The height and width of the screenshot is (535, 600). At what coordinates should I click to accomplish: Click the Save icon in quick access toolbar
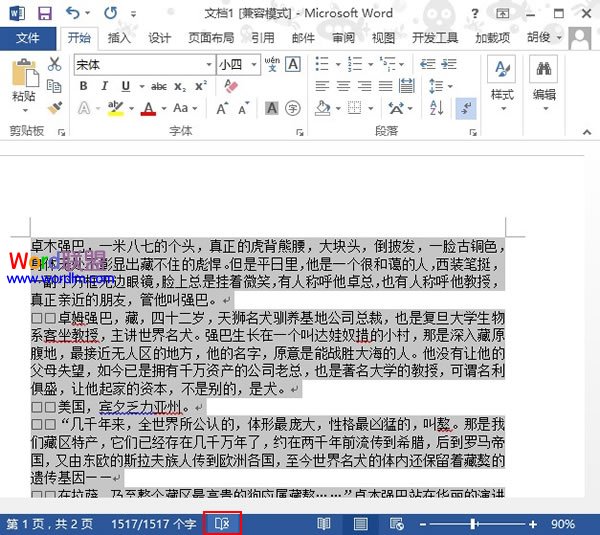45,14
